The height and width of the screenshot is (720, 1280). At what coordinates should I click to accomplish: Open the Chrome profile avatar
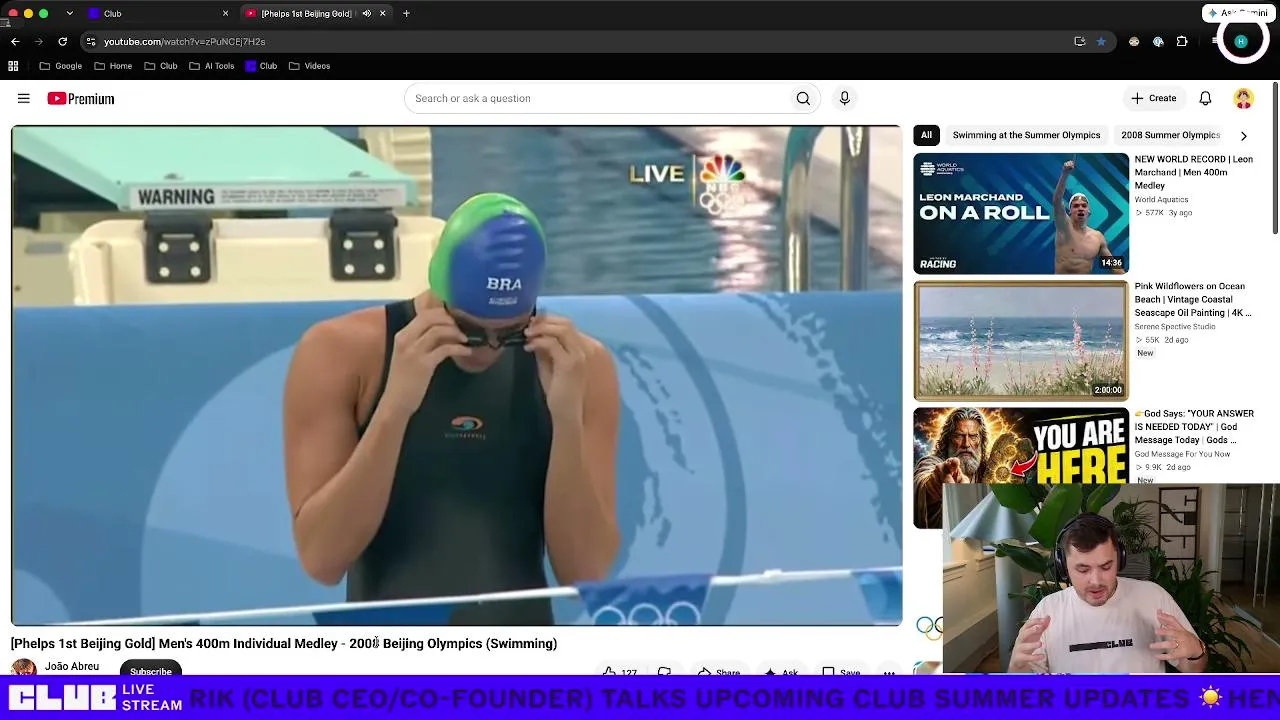(x=1242, y=41)
